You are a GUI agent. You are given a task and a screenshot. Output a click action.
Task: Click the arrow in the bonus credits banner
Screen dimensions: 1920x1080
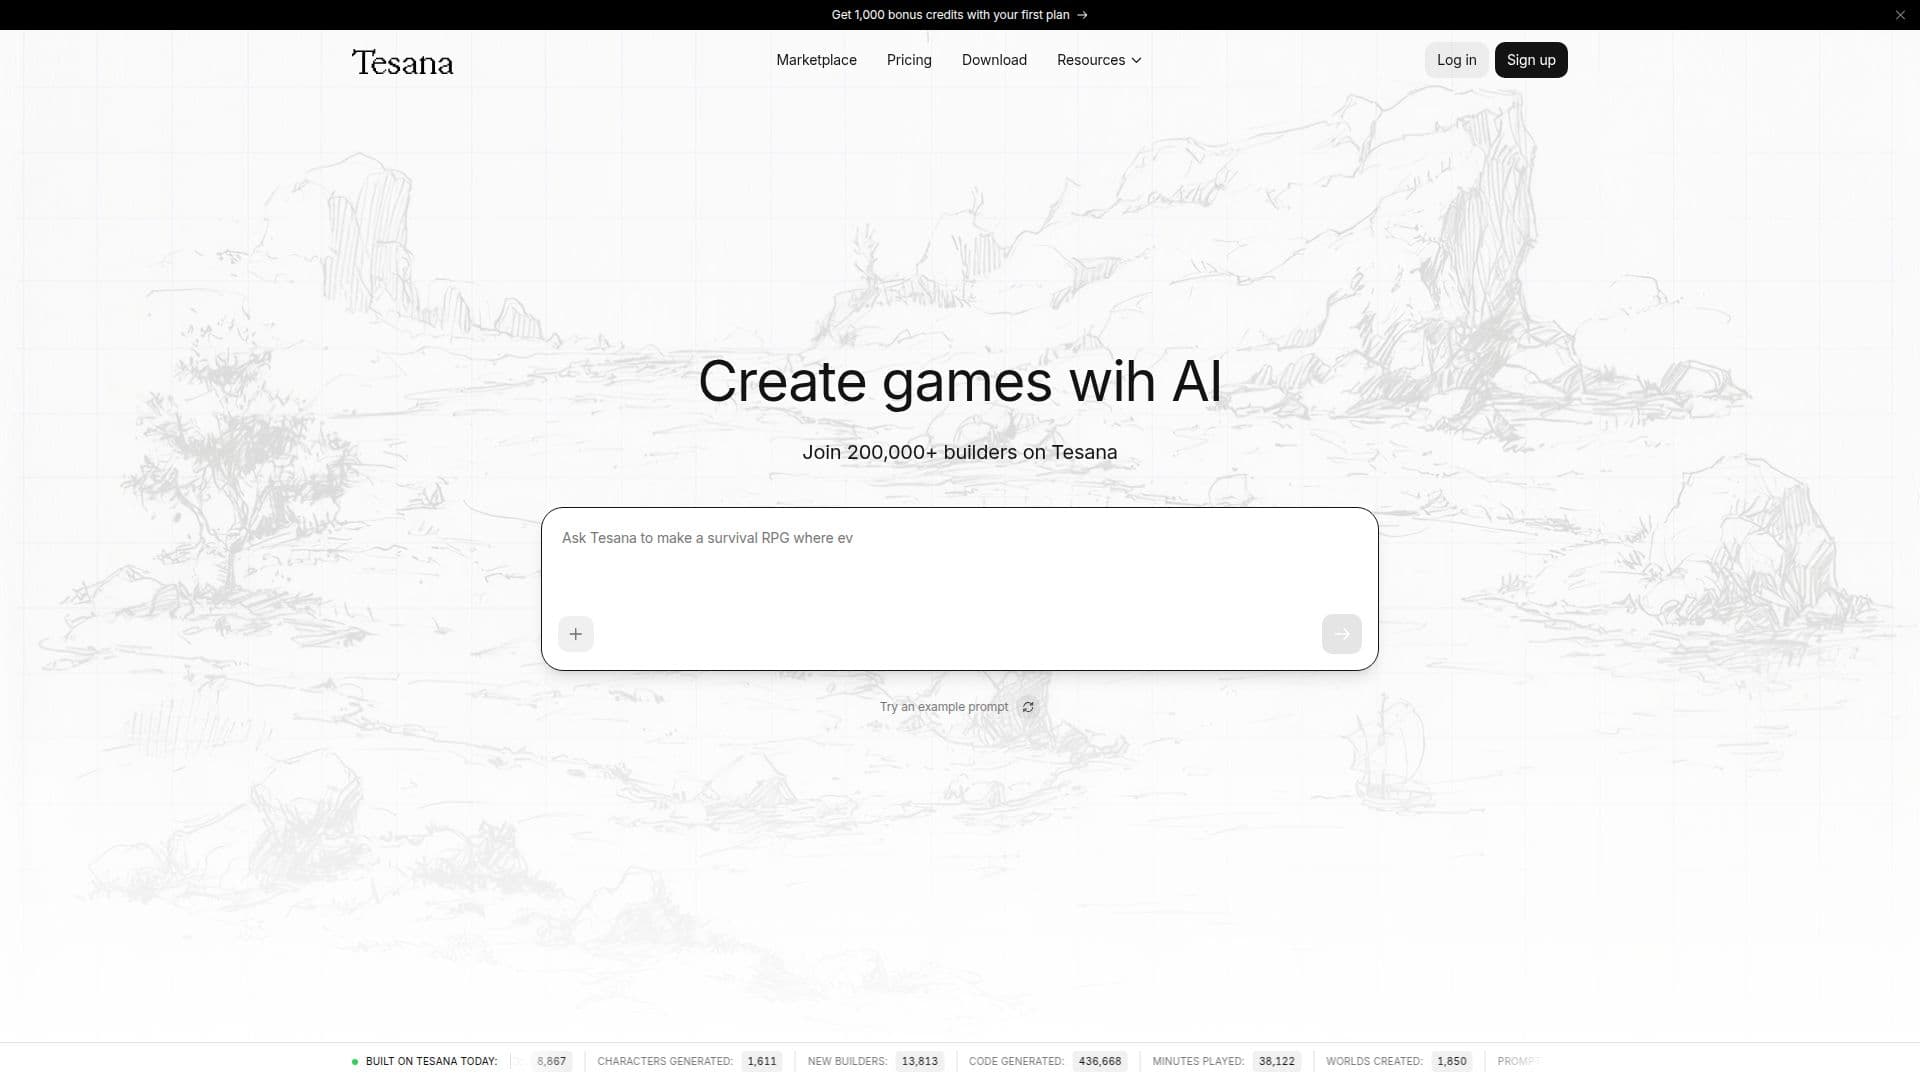(1082, 15)
